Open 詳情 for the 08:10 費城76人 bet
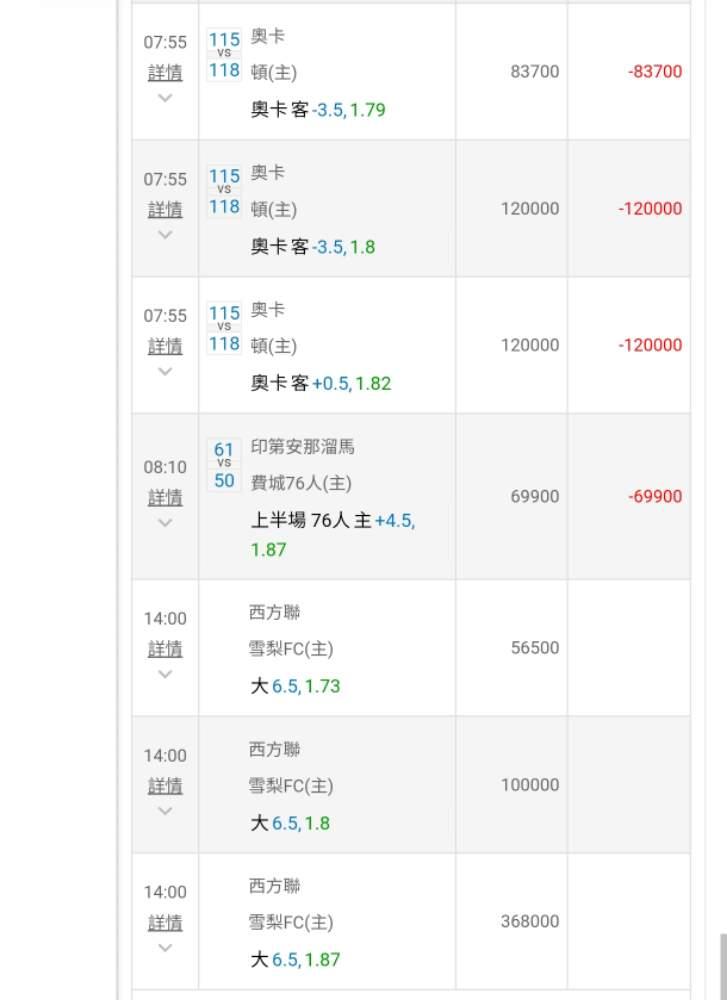 (x=165, y=497)
